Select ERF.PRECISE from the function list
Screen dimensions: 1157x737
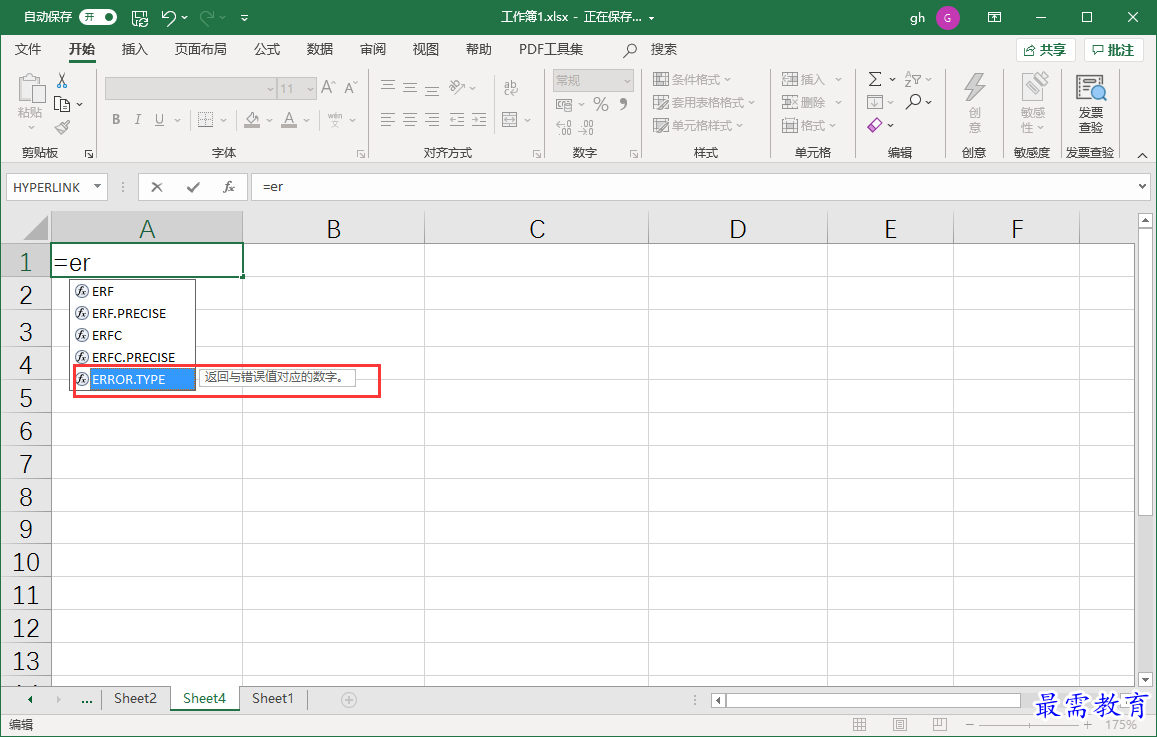[x=133, y=314]
